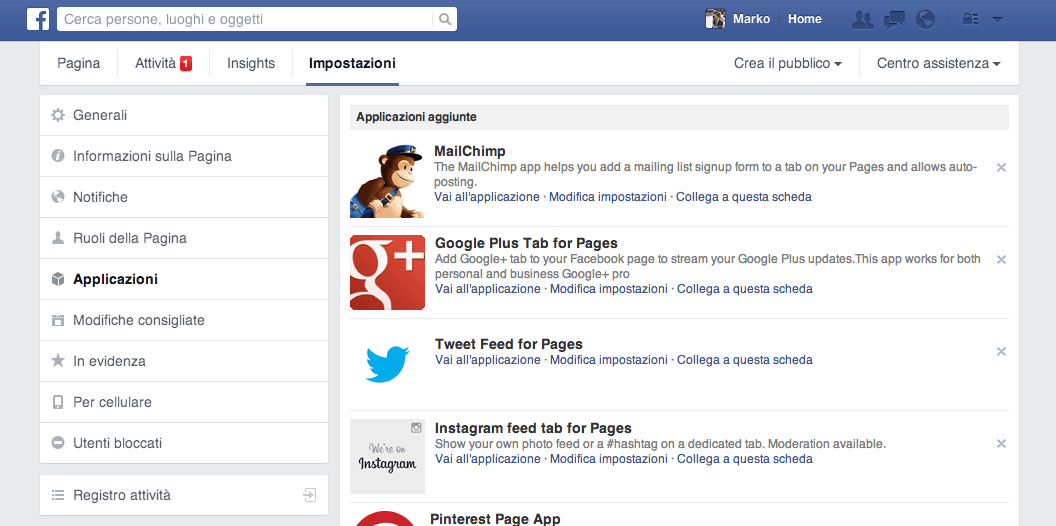Click Instagram feed's Vai all'applicazione link
This screenshot has height=526, width=1056.
[488, 459]
